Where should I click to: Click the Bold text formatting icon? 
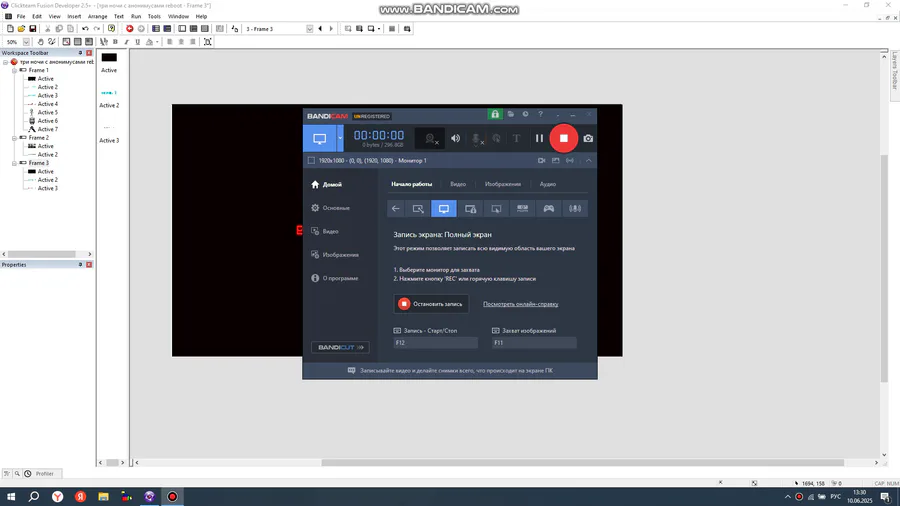115,42
